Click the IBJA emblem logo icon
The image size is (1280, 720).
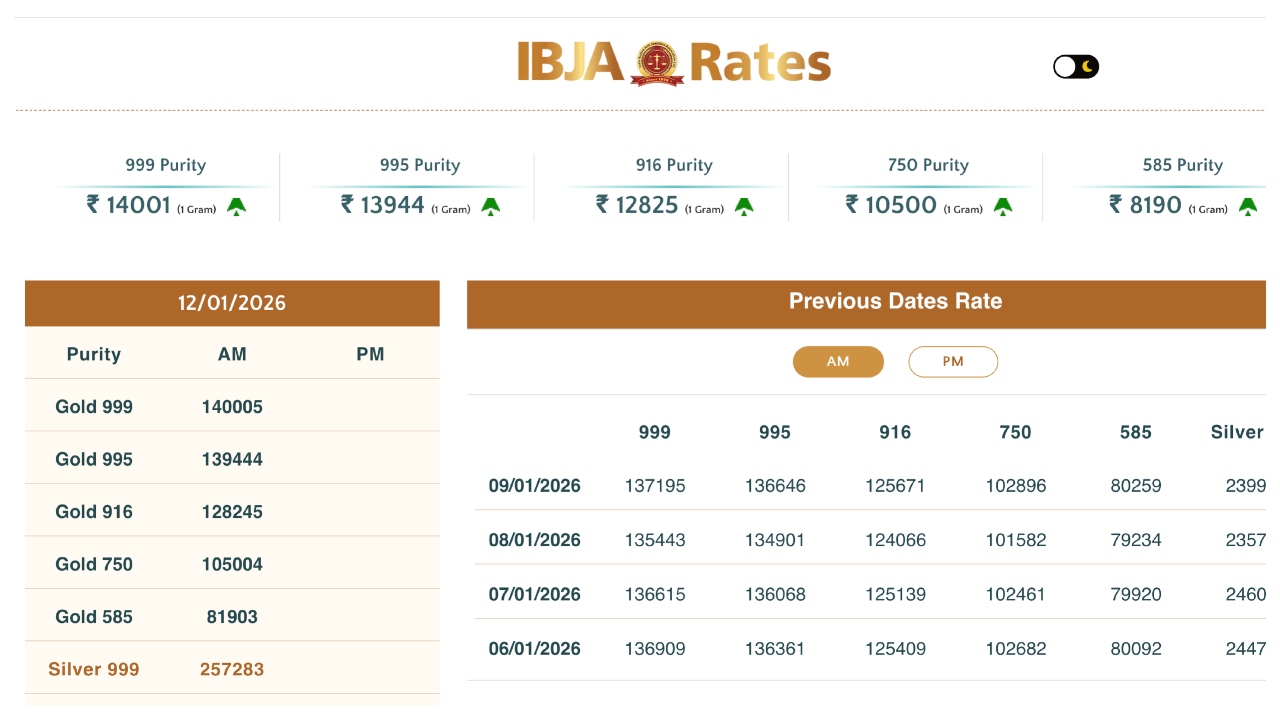click(656, 63)
